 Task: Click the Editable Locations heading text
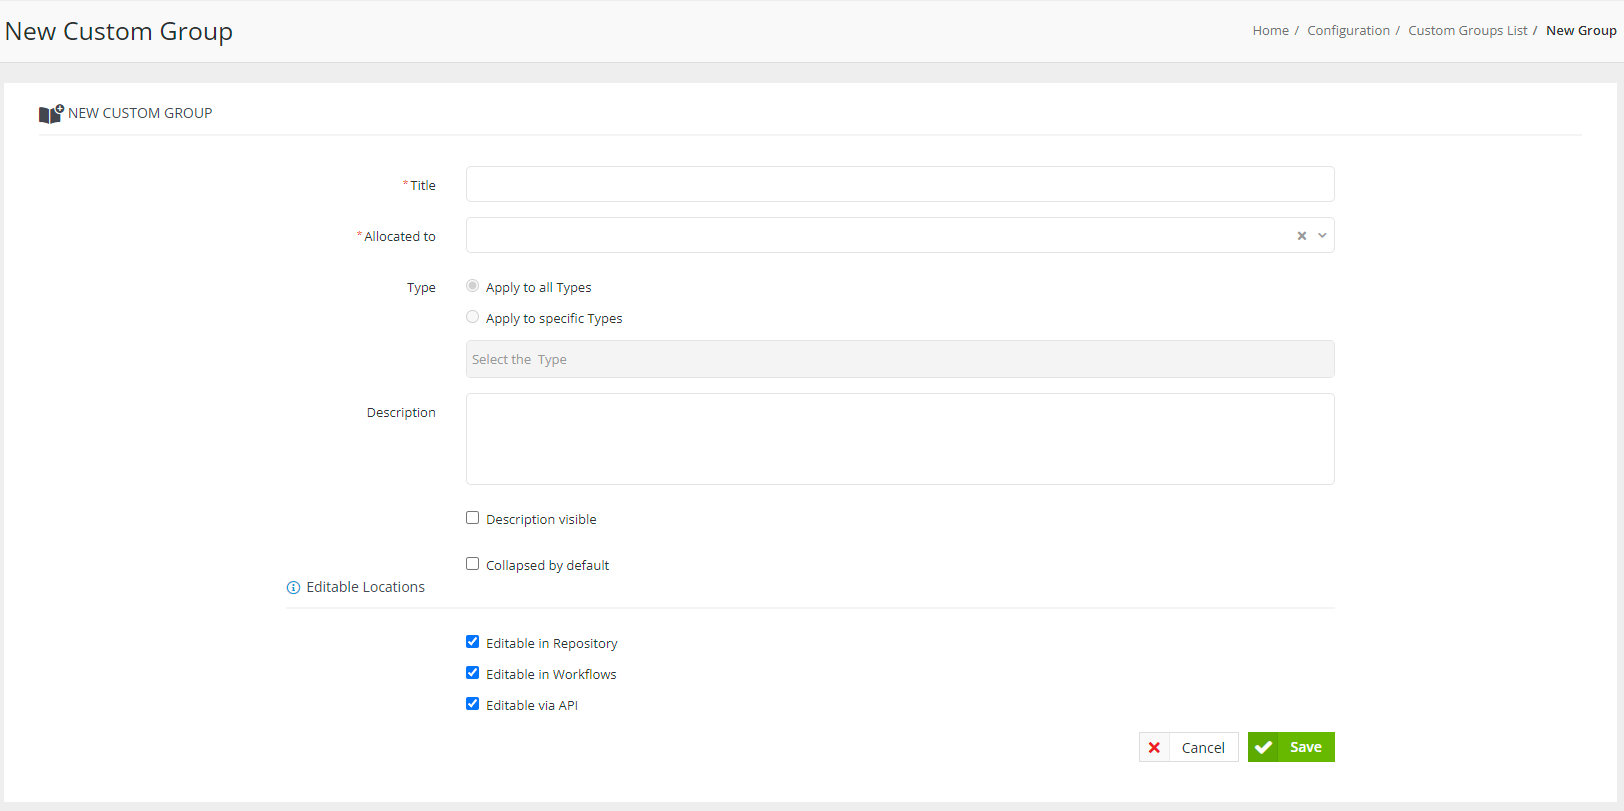pyautogui.click(x=365, y=587)
